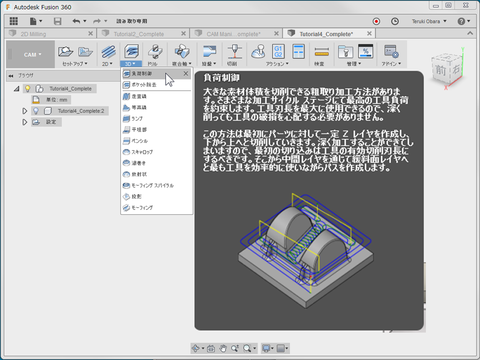Open the Help question mark menu

coord(463,21)
